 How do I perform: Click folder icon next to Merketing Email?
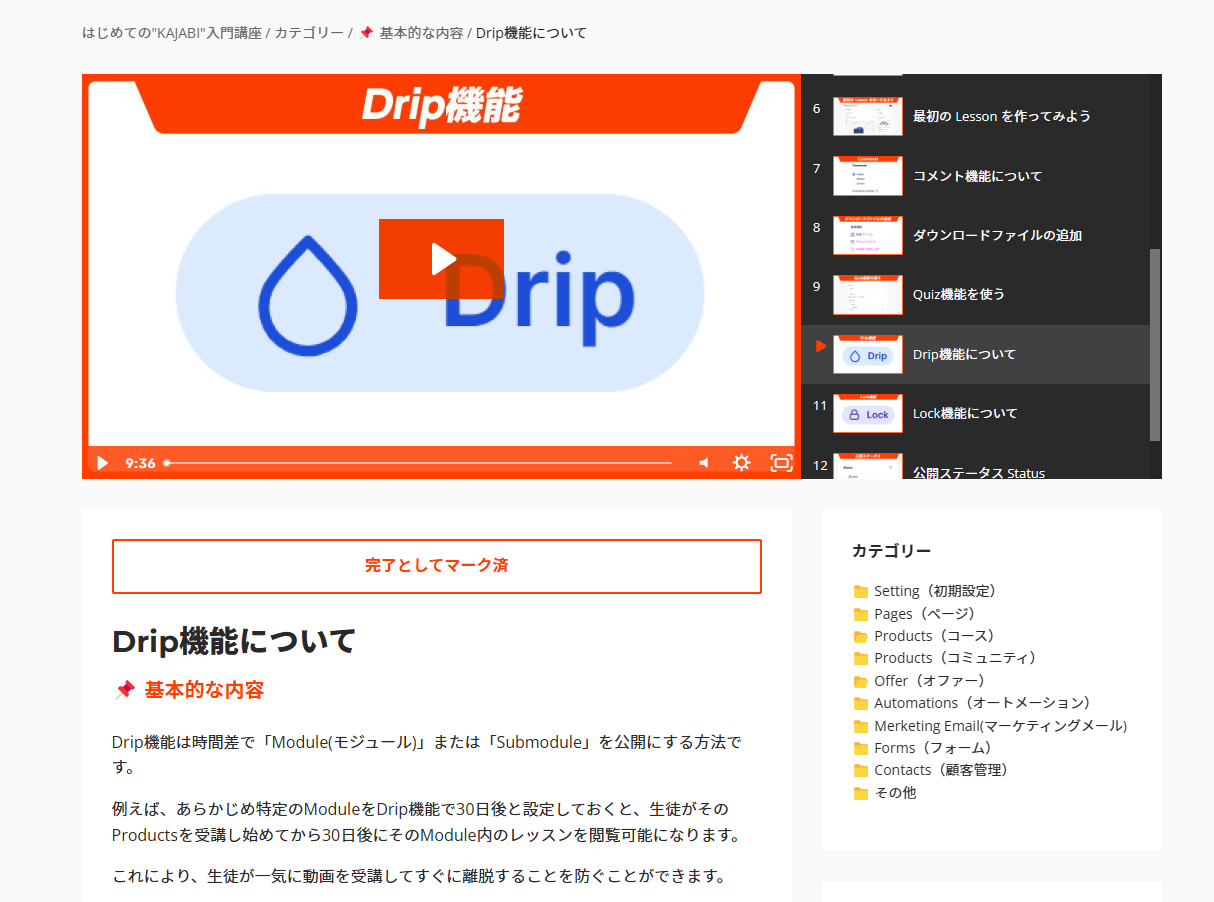coord(861,726)
